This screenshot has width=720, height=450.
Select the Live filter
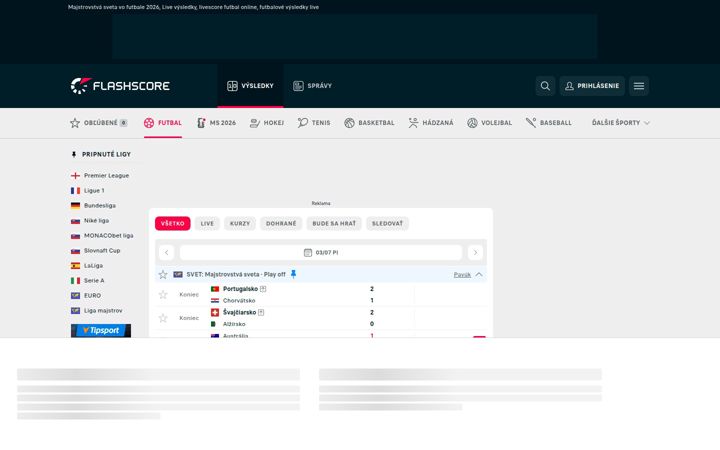tap(207, 224)
